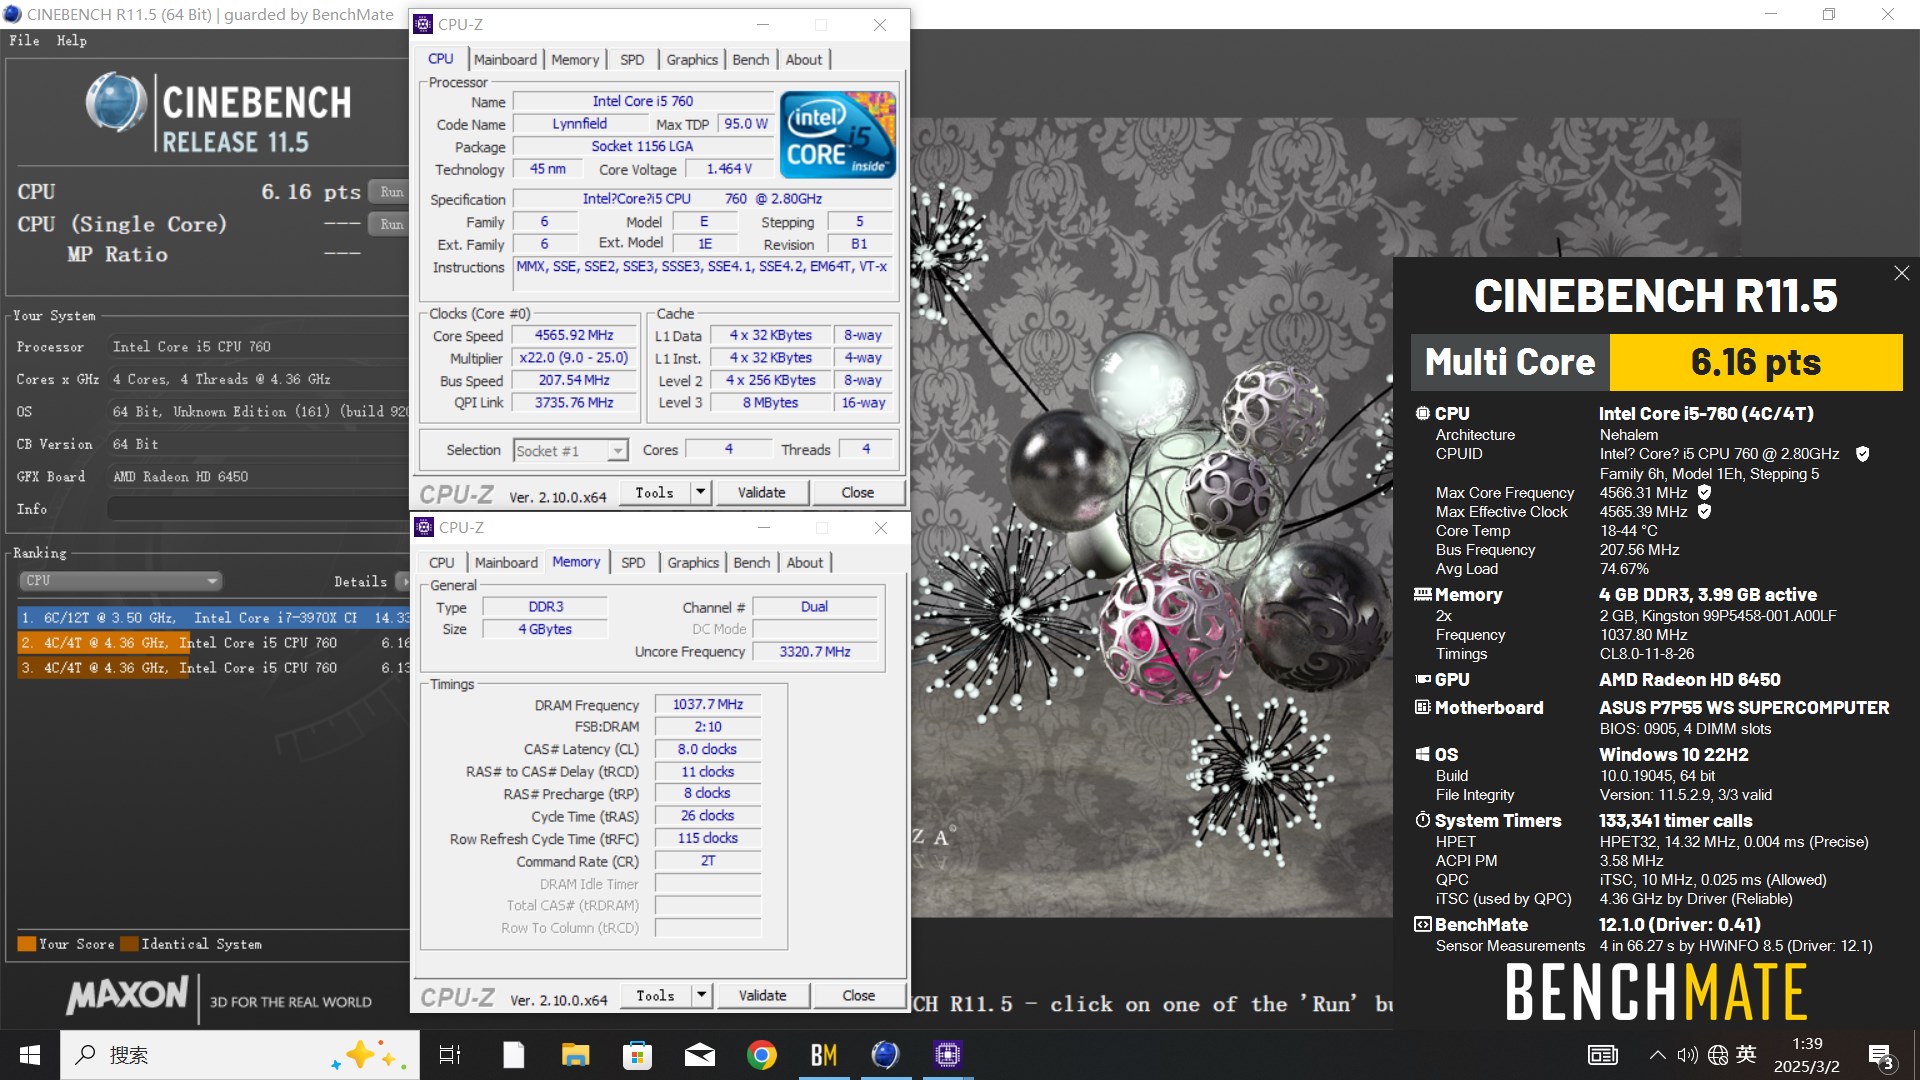Click verified shield beside Max Effective Clock
Viewport: 1920px width, 1080px height.
[1704, 511]
